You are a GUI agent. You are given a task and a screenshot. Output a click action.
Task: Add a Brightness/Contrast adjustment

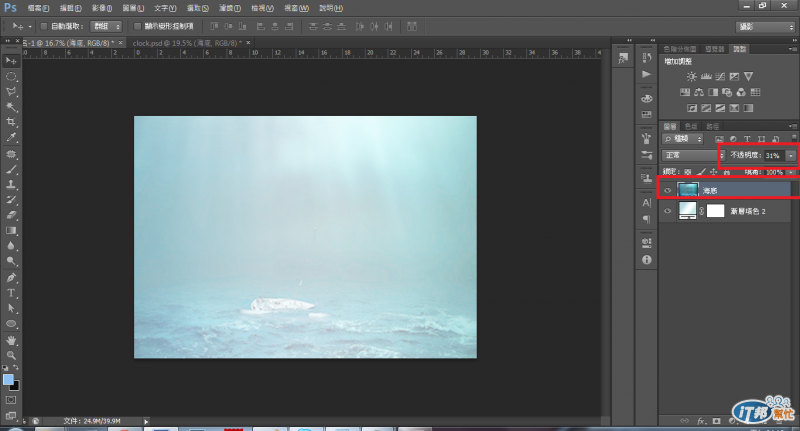[x=691, y=77]
